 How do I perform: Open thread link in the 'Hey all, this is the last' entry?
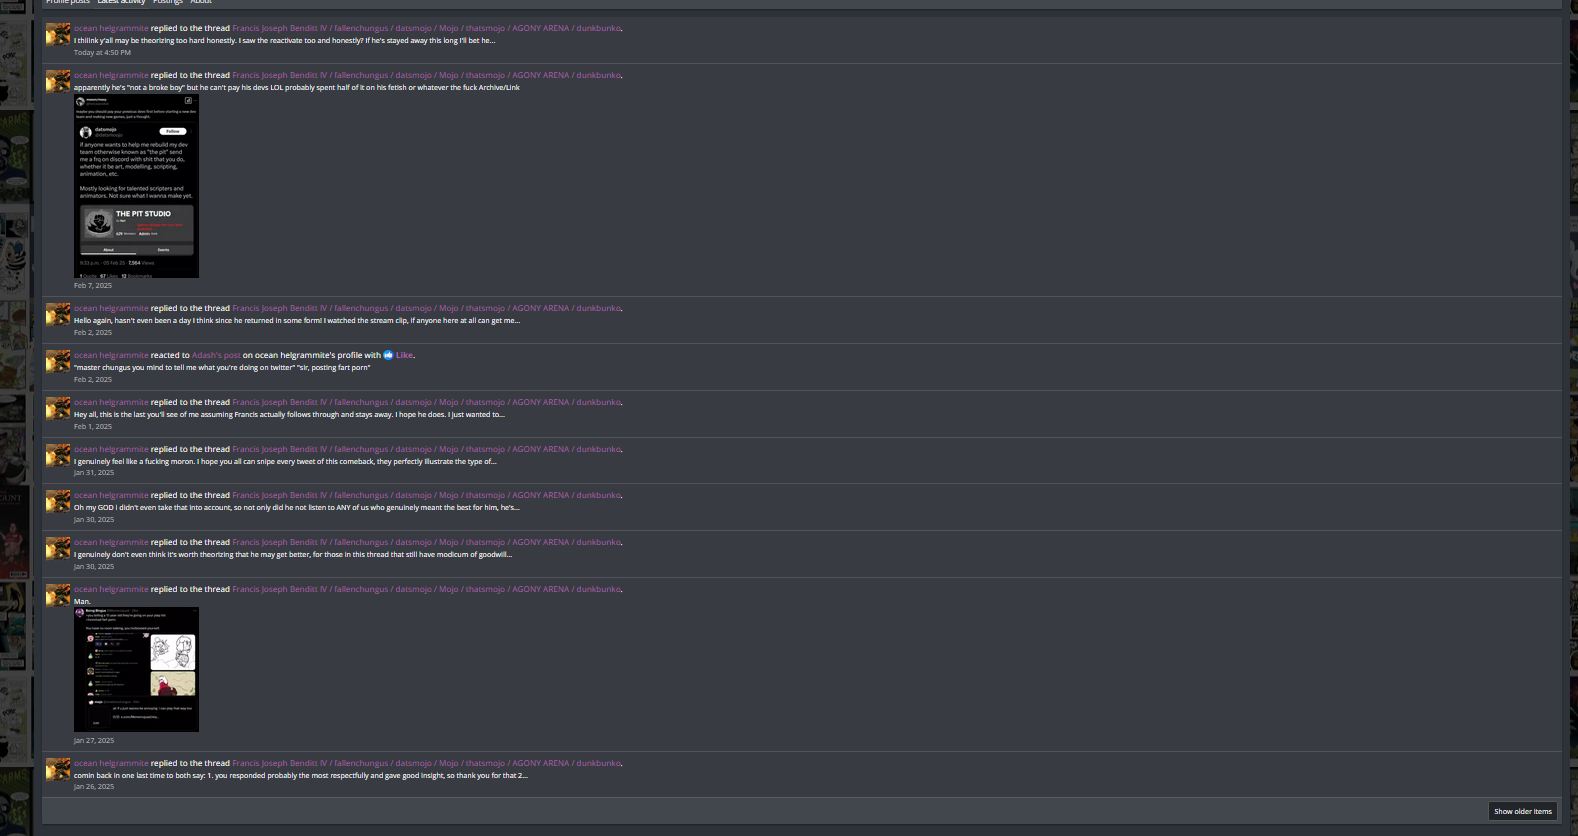pos(426,402)
